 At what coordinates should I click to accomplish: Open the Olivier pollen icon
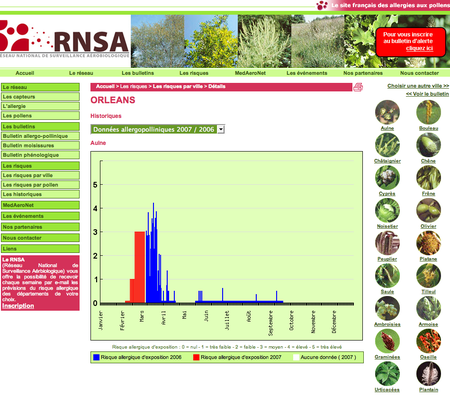(x=428, y=210)
